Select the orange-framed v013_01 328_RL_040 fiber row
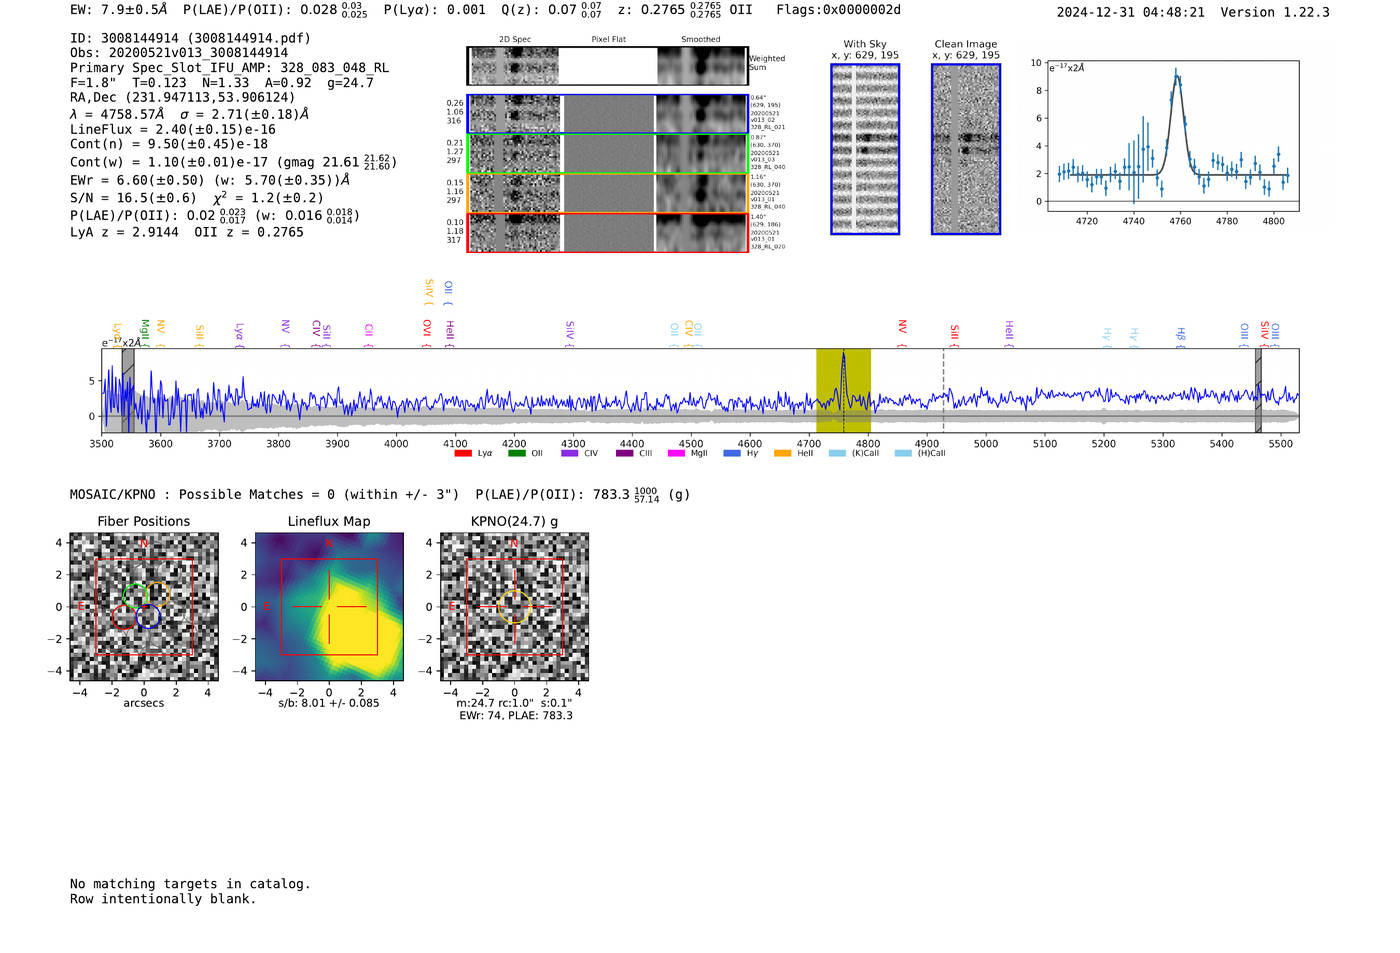 tap(608, 192)
